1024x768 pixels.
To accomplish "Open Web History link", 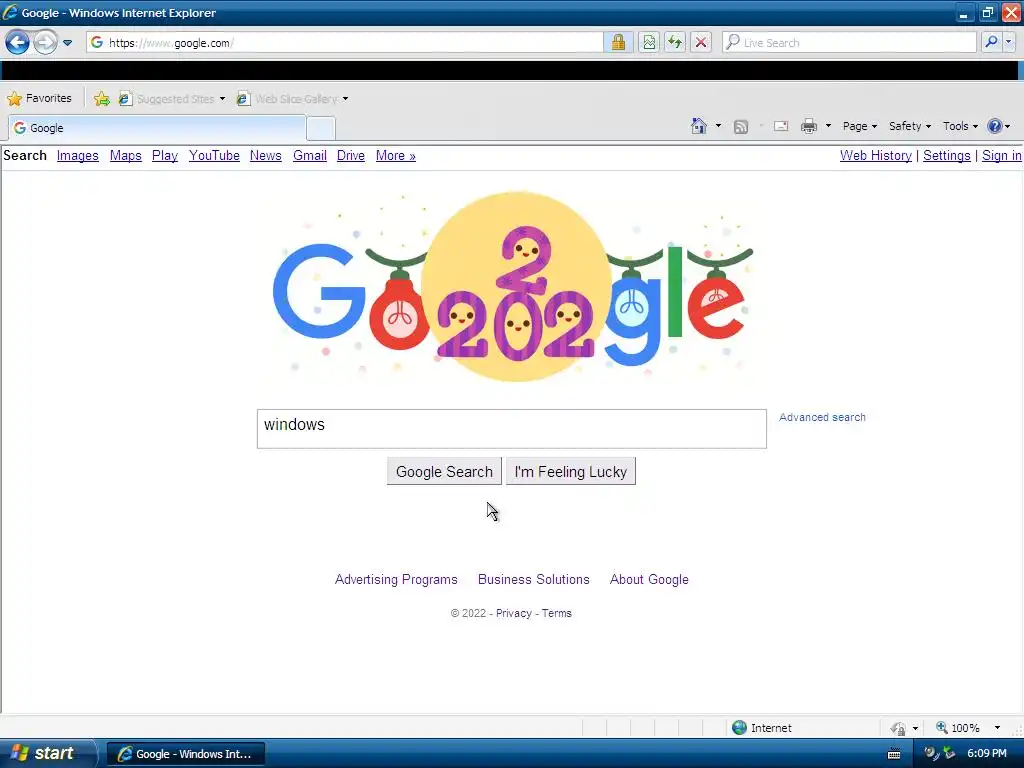I will (x=876, y=155).
